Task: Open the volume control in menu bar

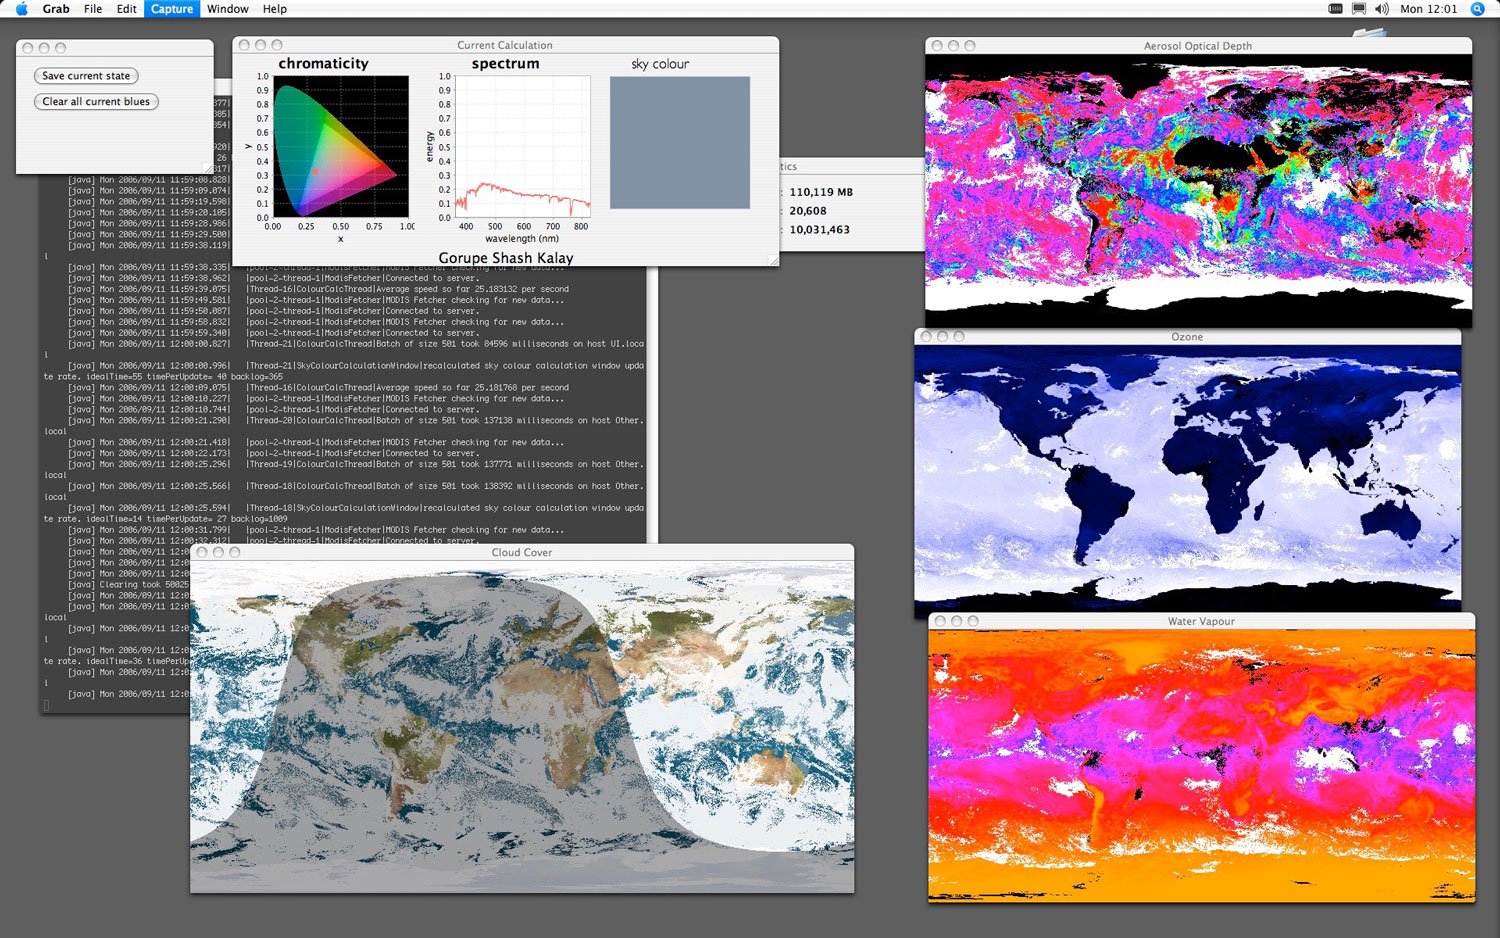Action: pos(1381,9)
